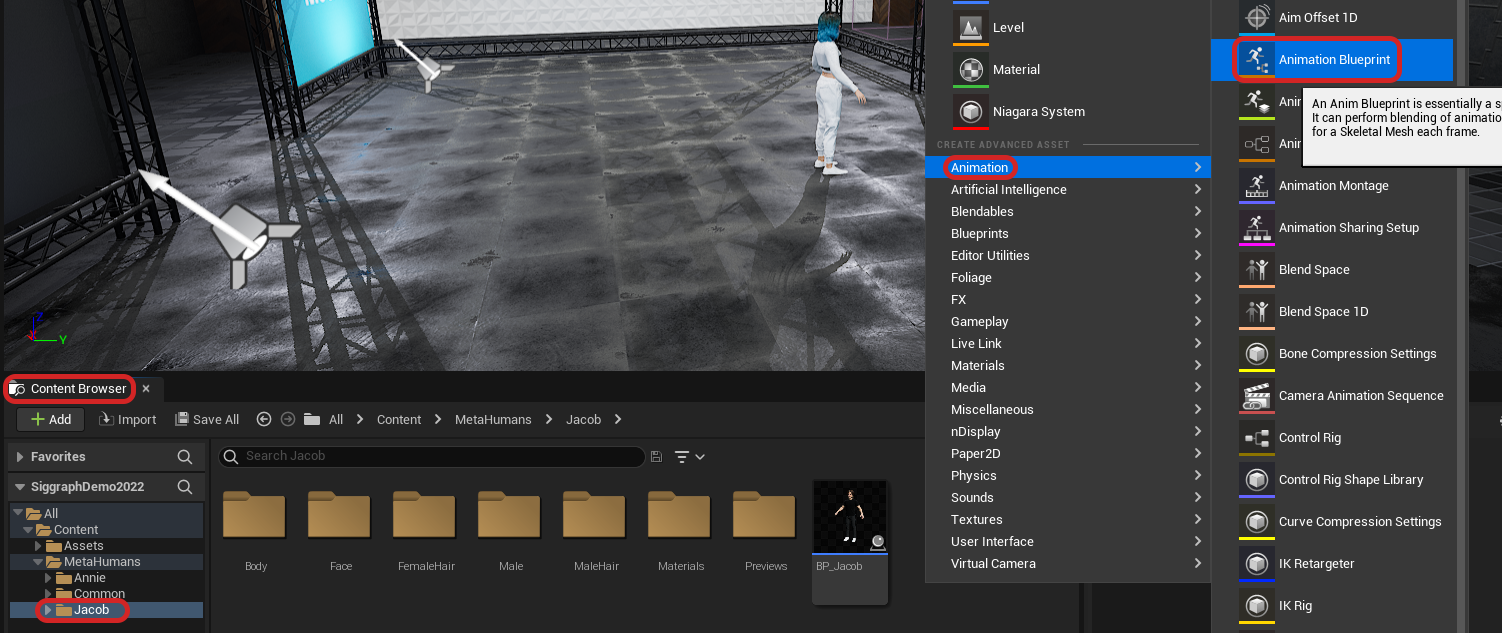
Task: Save the current search as collection
Action: point(656,457)
